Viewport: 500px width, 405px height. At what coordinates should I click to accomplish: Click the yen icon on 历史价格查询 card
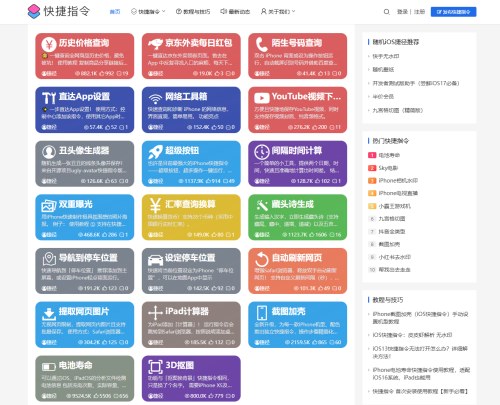(x=49, y=44)
